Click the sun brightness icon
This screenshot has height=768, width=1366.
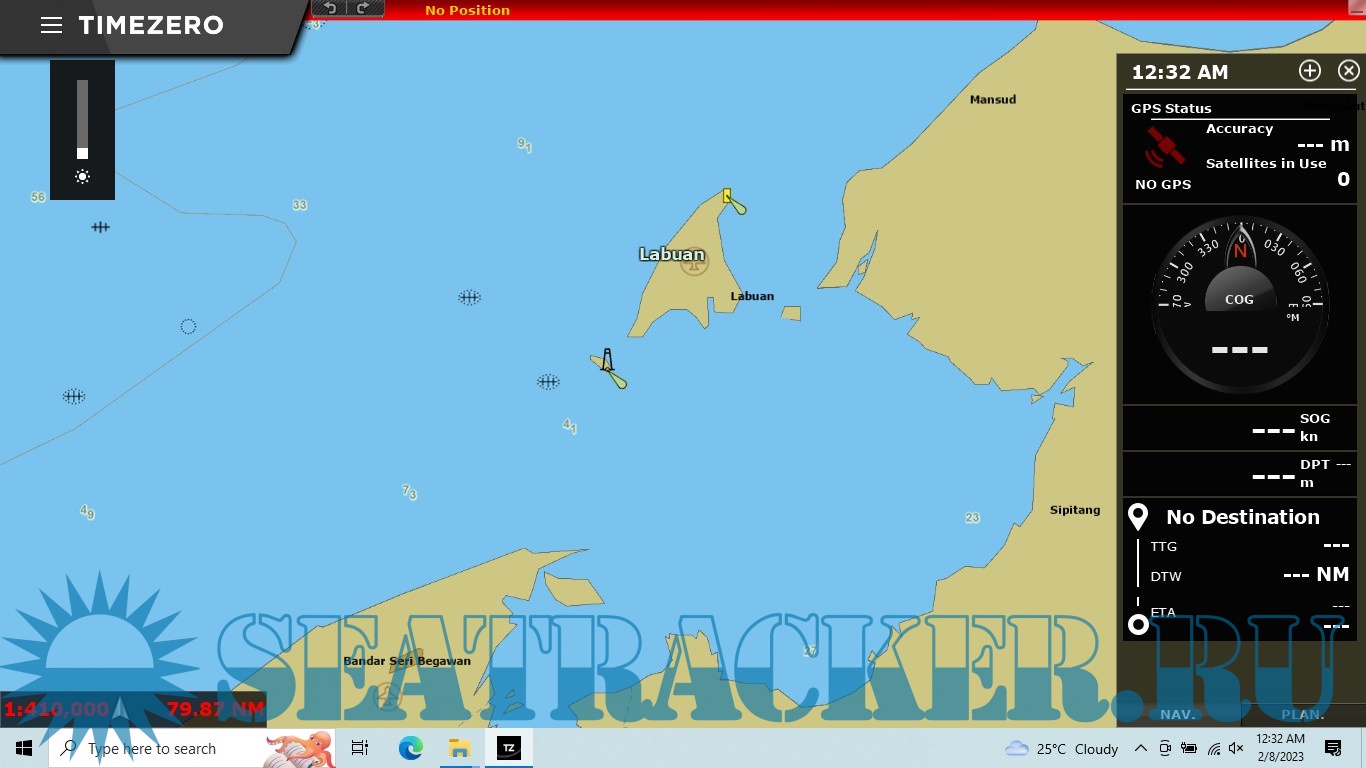coord(82,177)
